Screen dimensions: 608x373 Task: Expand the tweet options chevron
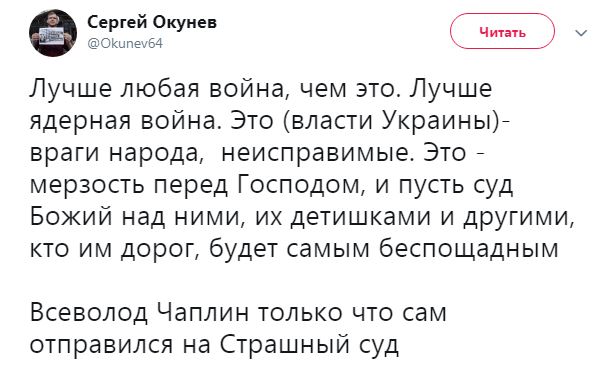coord(581,33)
